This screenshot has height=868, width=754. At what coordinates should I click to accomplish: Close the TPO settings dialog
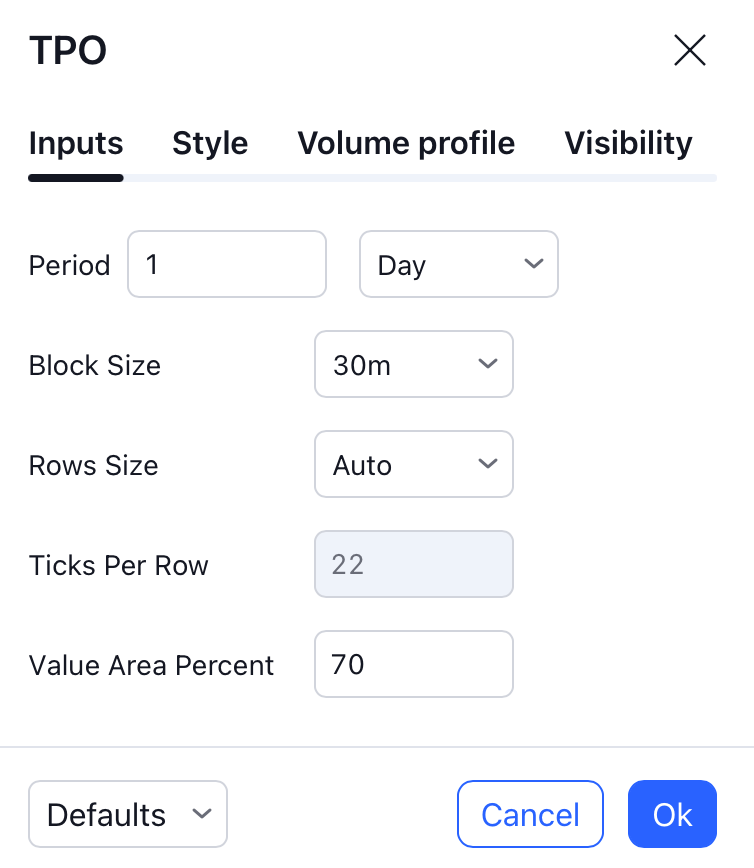pyautogui.click(x=689, y=50)
